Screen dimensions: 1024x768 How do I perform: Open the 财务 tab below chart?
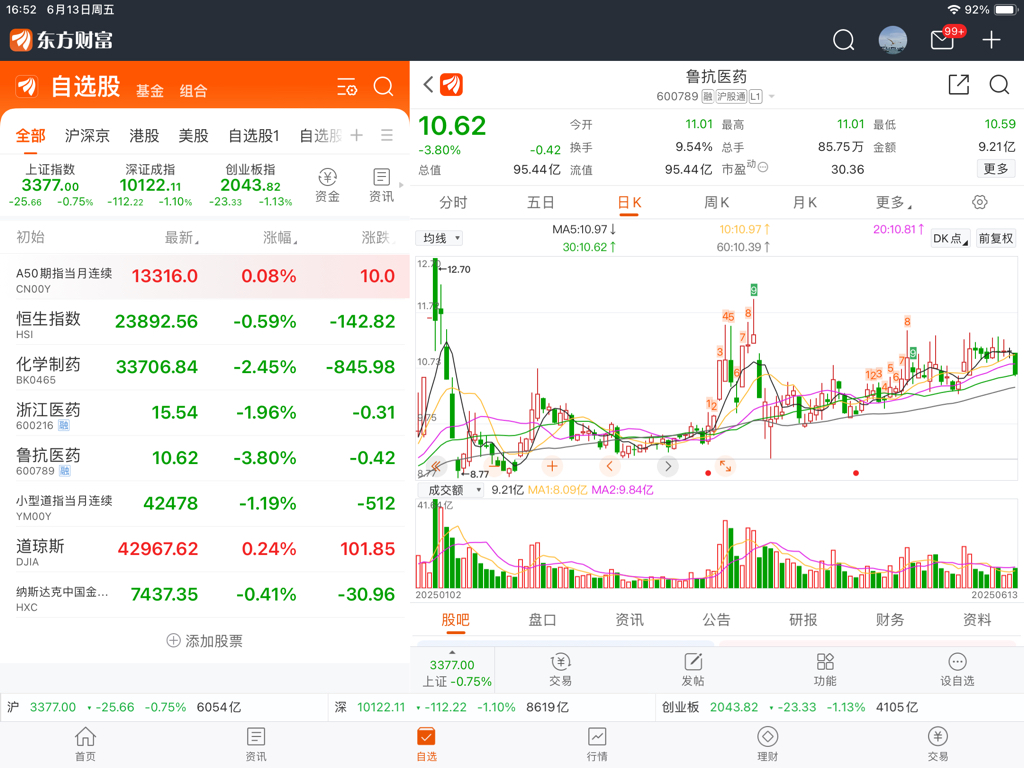(890, 620)
